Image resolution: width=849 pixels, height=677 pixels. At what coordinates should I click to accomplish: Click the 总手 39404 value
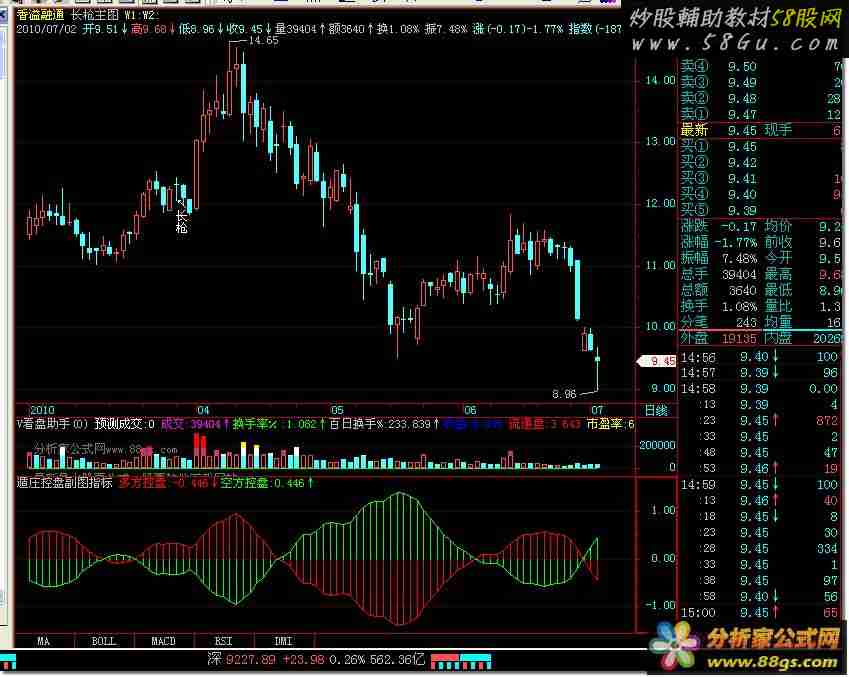pos(739,275)
